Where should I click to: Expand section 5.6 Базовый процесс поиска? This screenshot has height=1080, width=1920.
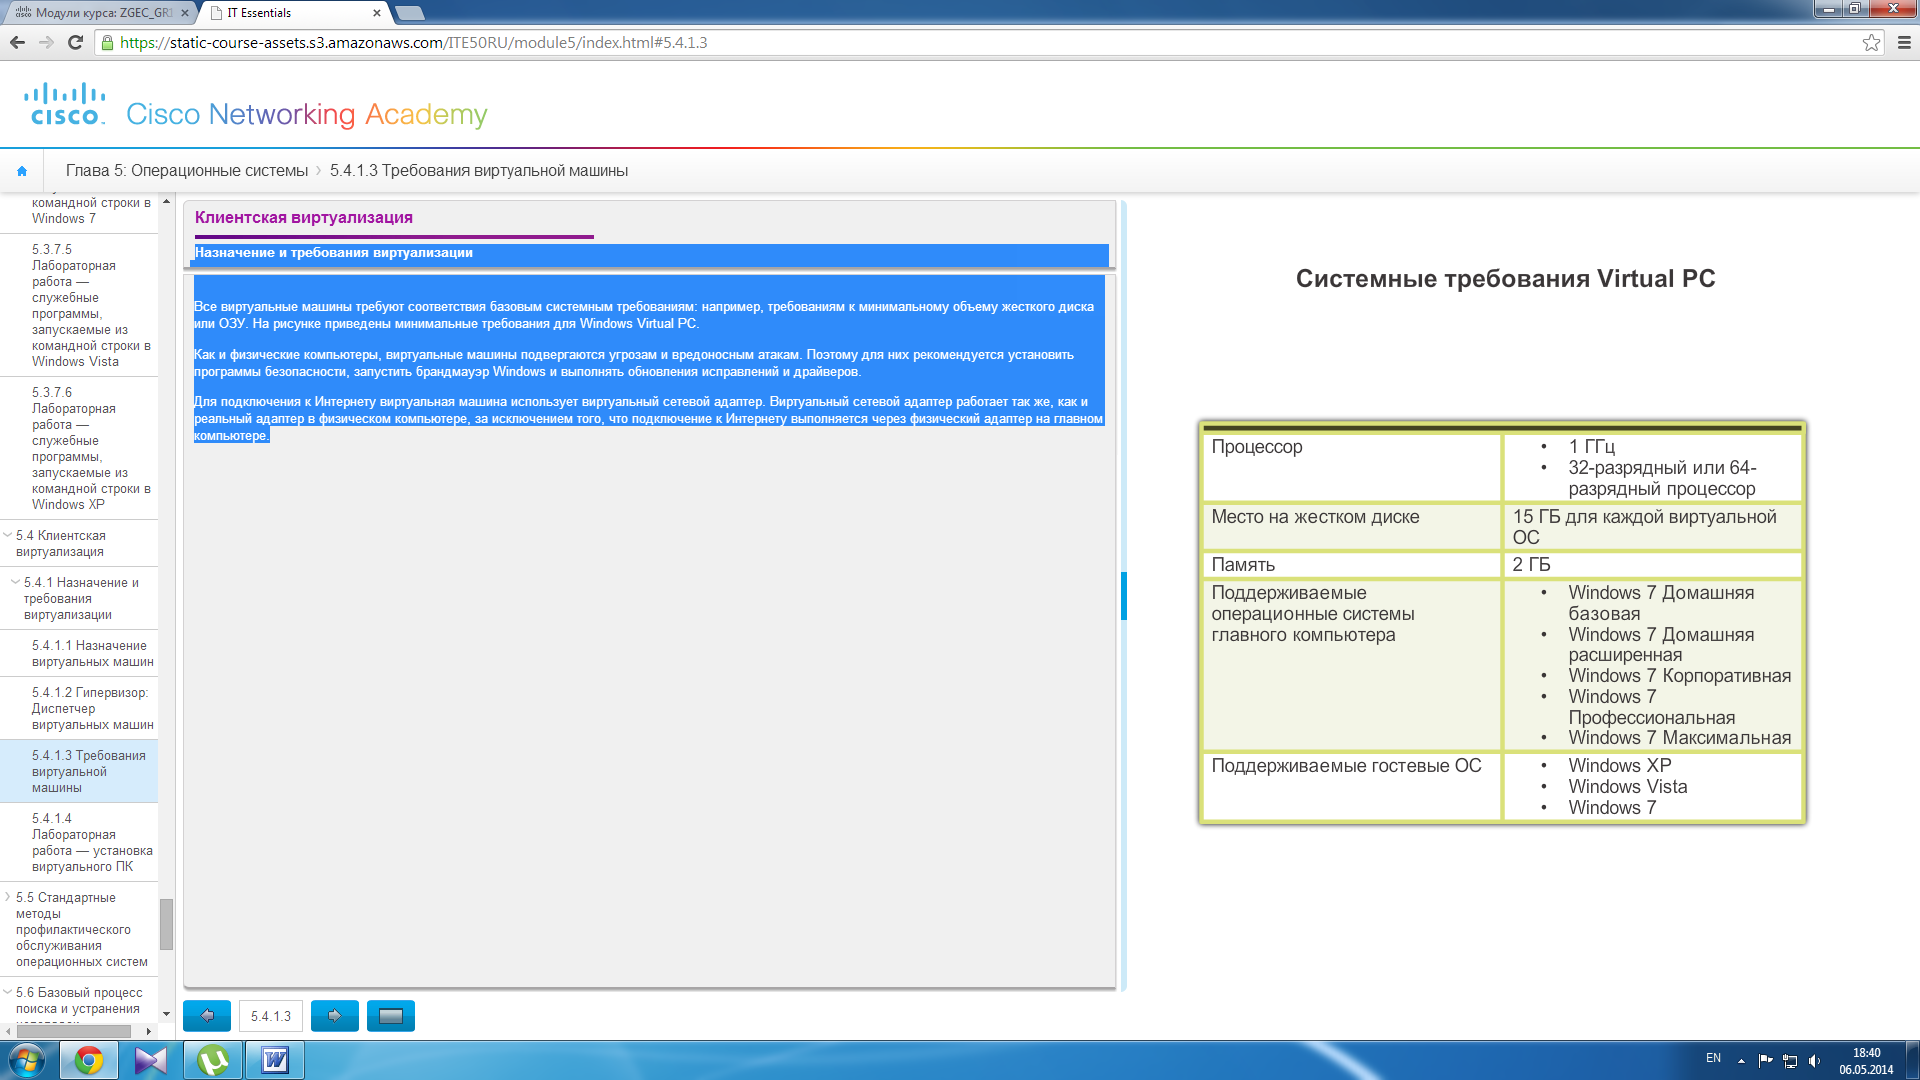[8, 992]
